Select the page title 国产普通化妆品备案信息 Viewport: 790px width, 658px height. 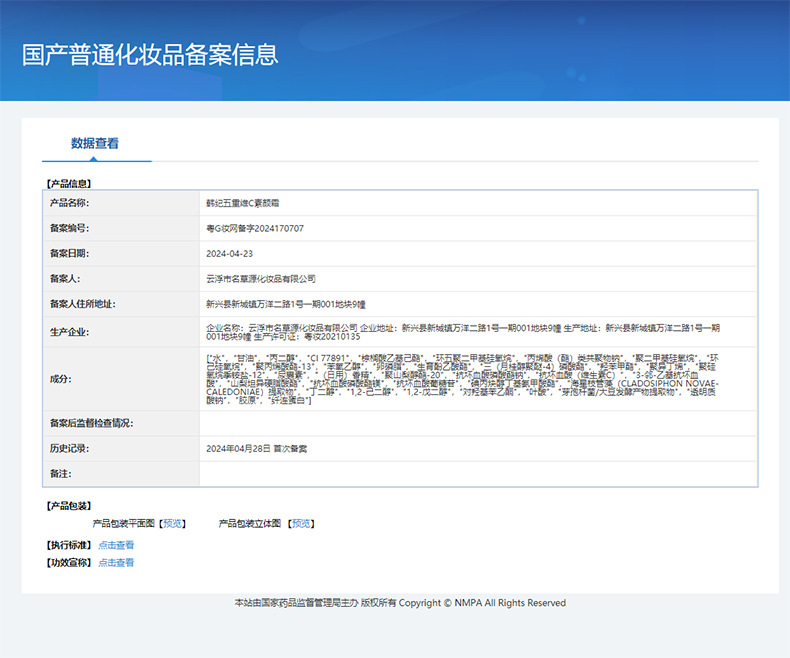click(x=150, y=54)
